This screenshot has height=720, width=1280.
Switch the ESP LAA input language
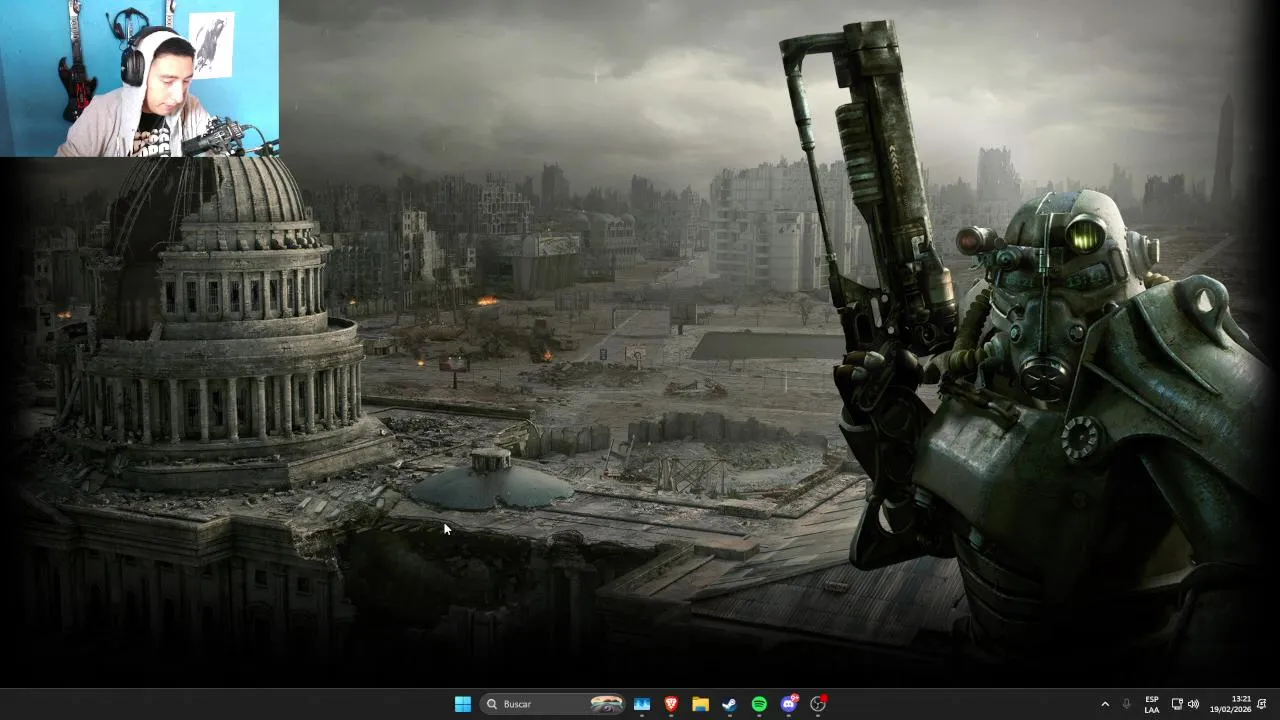[x=1152, y=704]
